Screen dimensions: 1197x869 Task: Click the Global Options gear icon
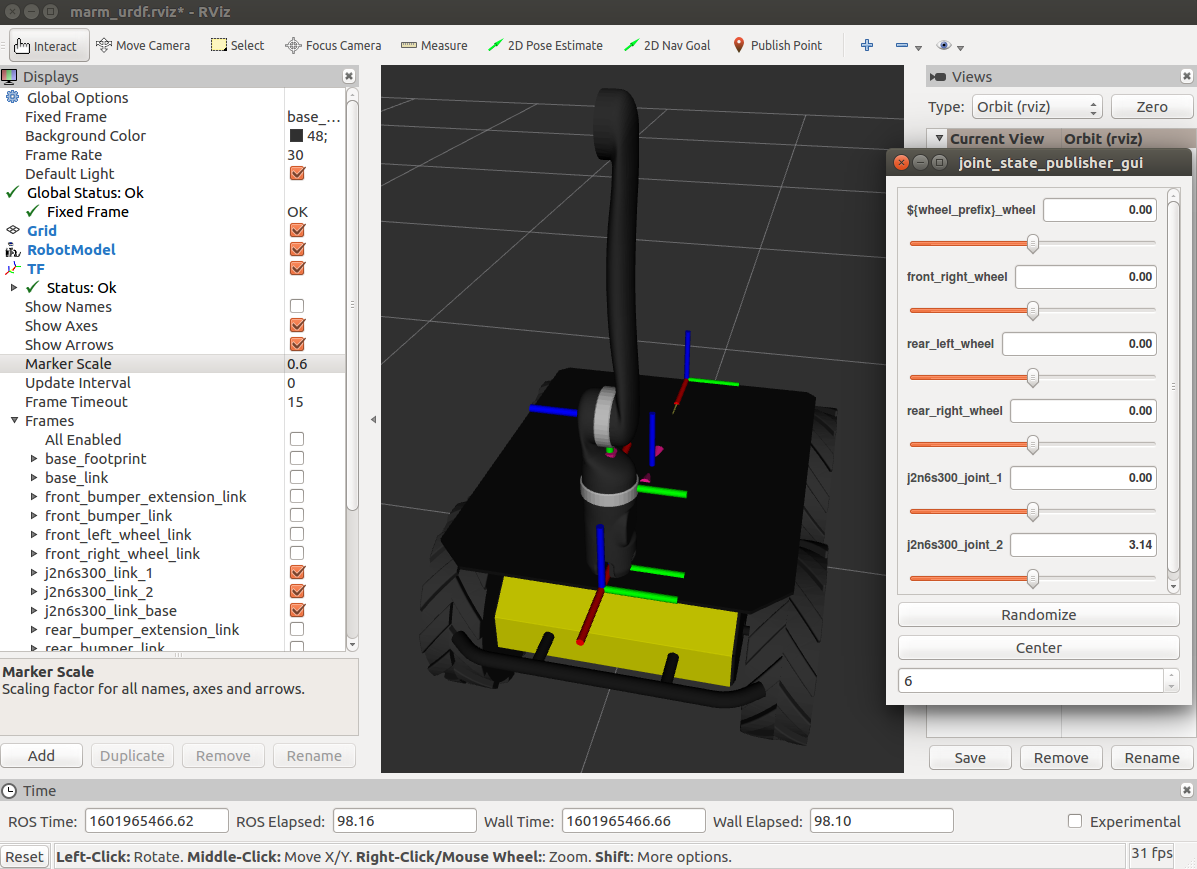(x=13, y=97)
